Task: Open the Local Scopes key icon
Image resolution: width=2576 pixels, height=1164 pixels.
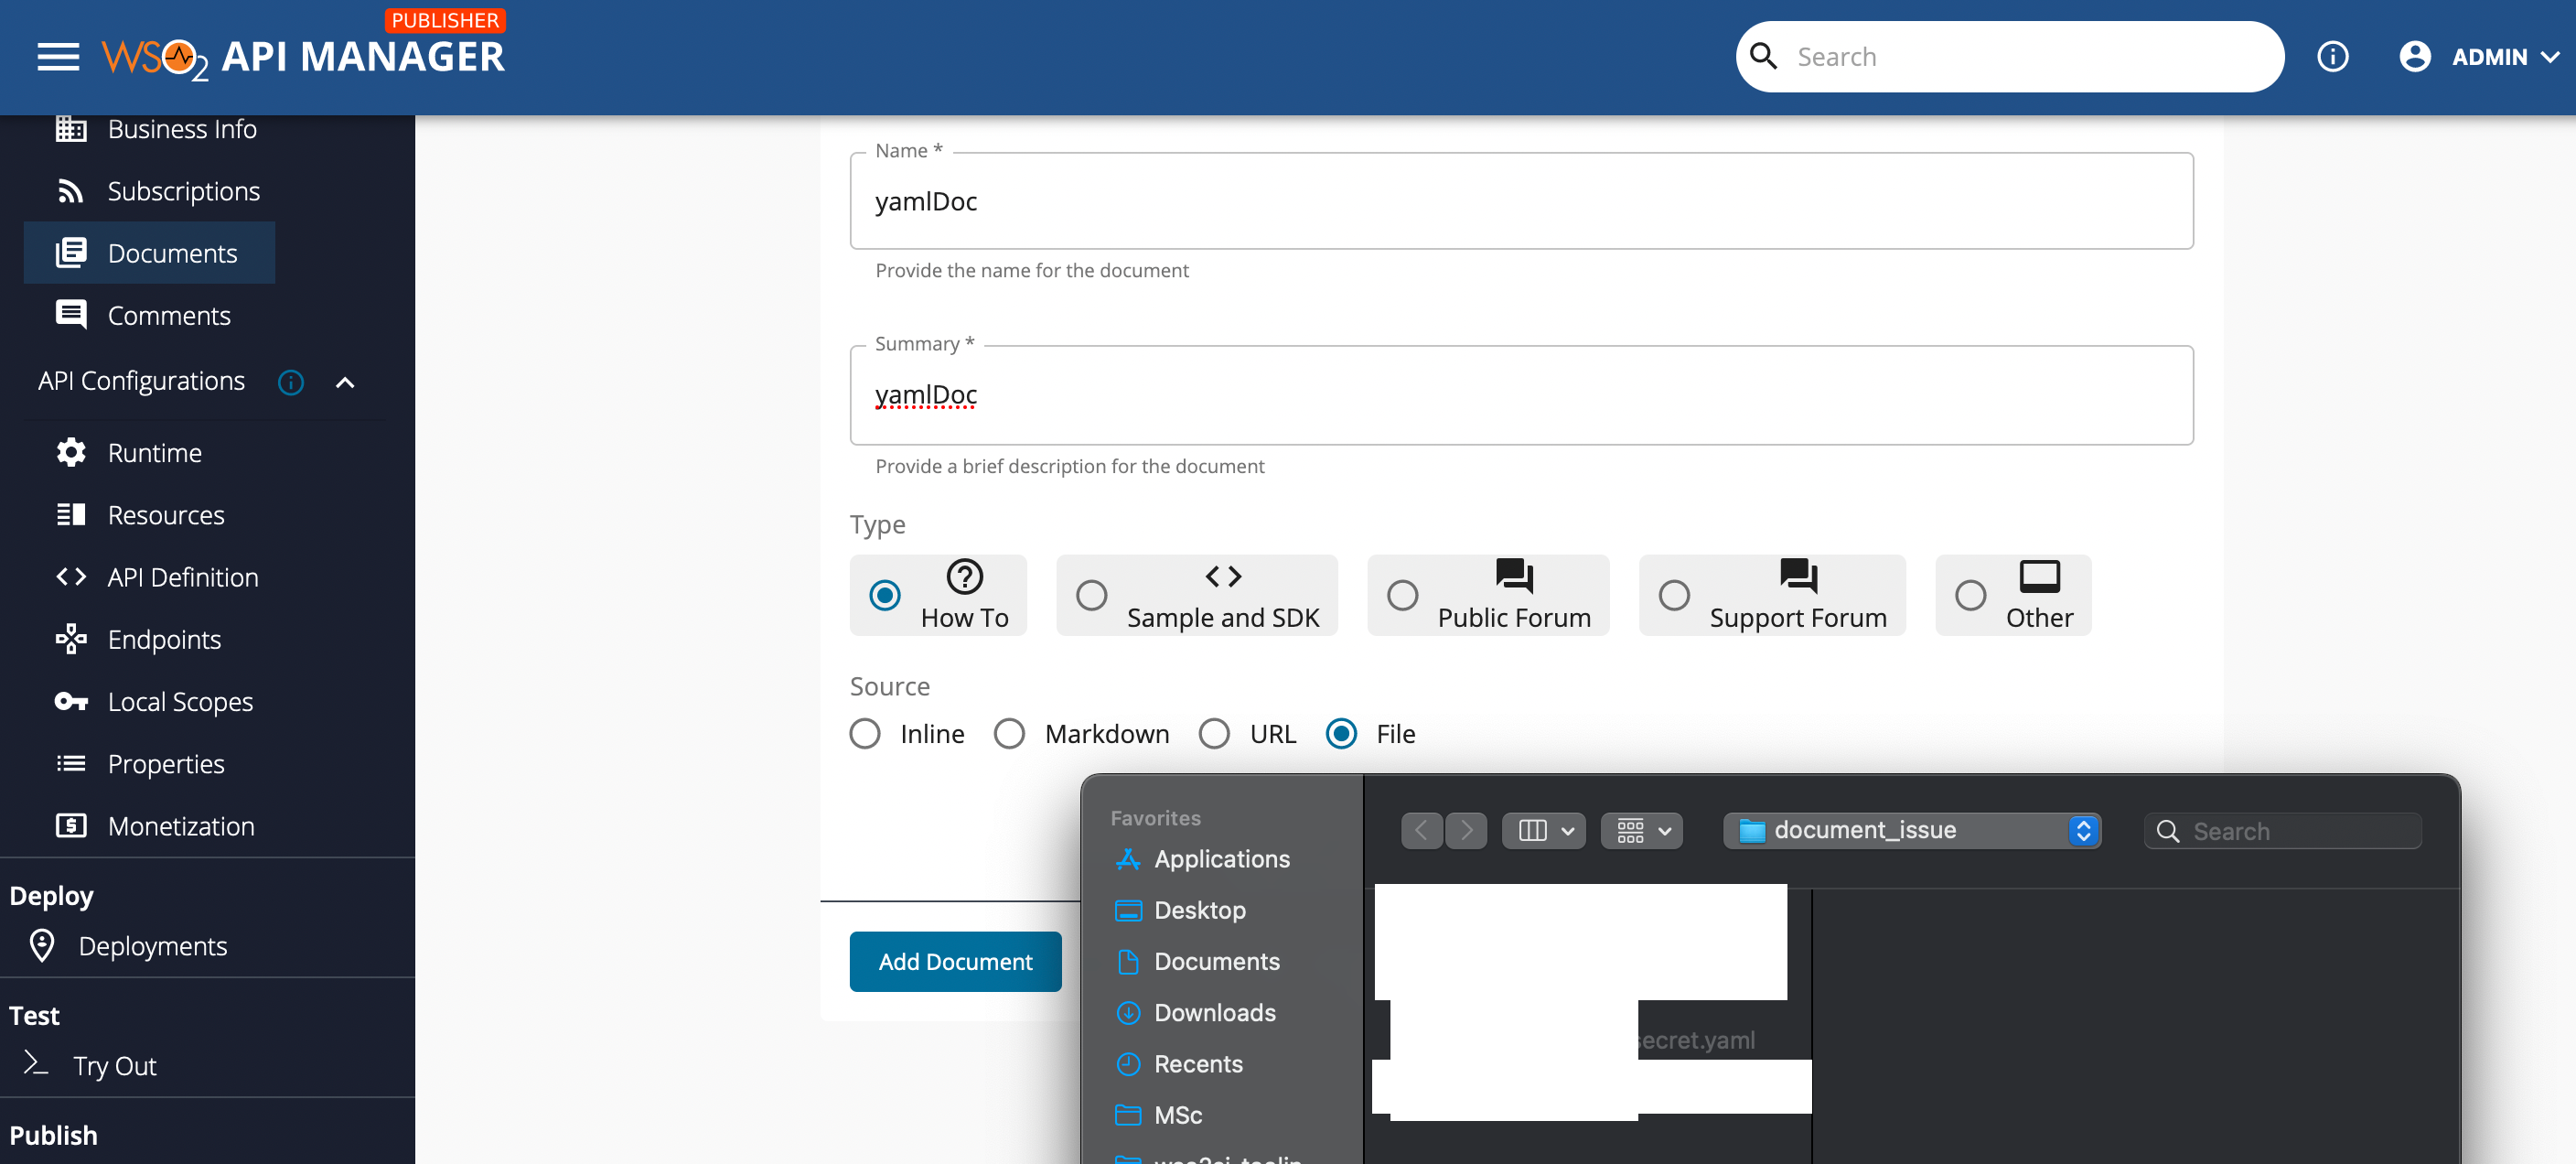Action: tap(71, 701)
